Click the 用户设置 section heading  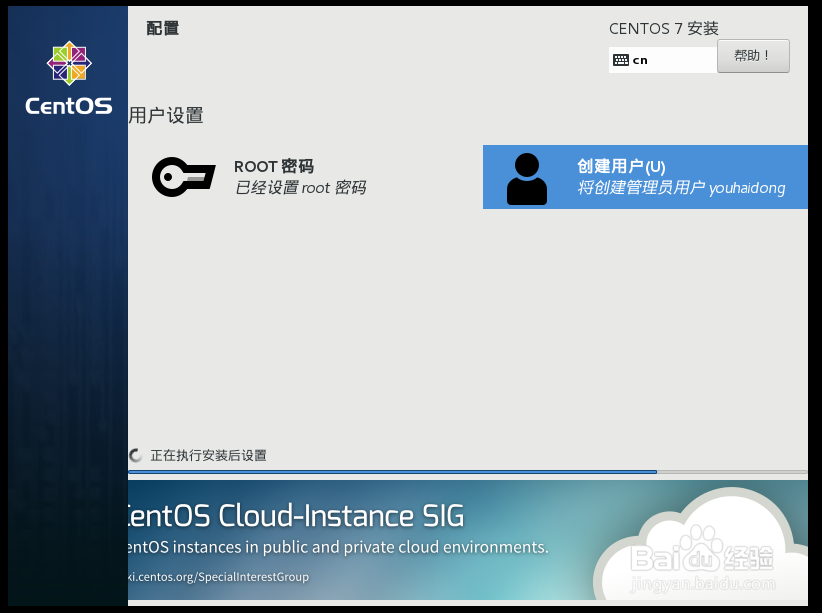pyautogui.click(x=166, y=115)
